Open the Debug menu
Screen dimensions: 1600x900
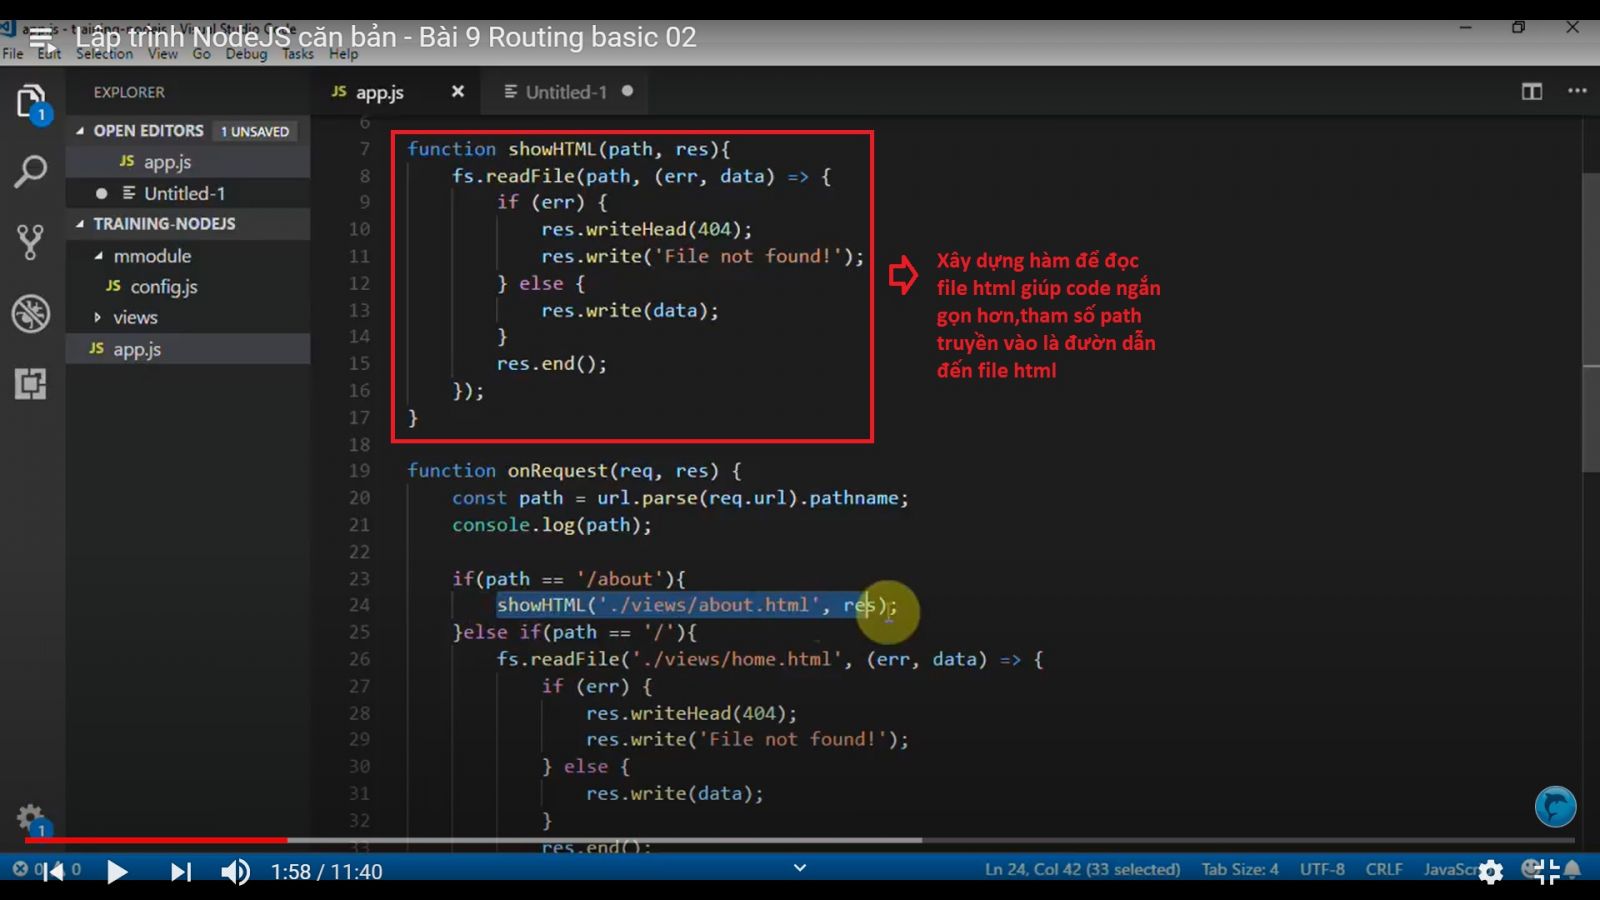246,54
